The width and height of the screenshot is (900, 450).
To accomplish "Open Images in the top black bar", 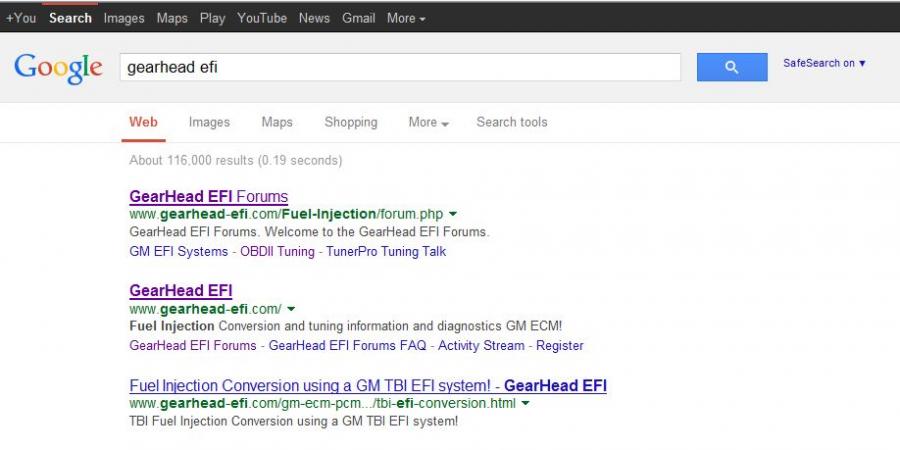I will point(124,18).
